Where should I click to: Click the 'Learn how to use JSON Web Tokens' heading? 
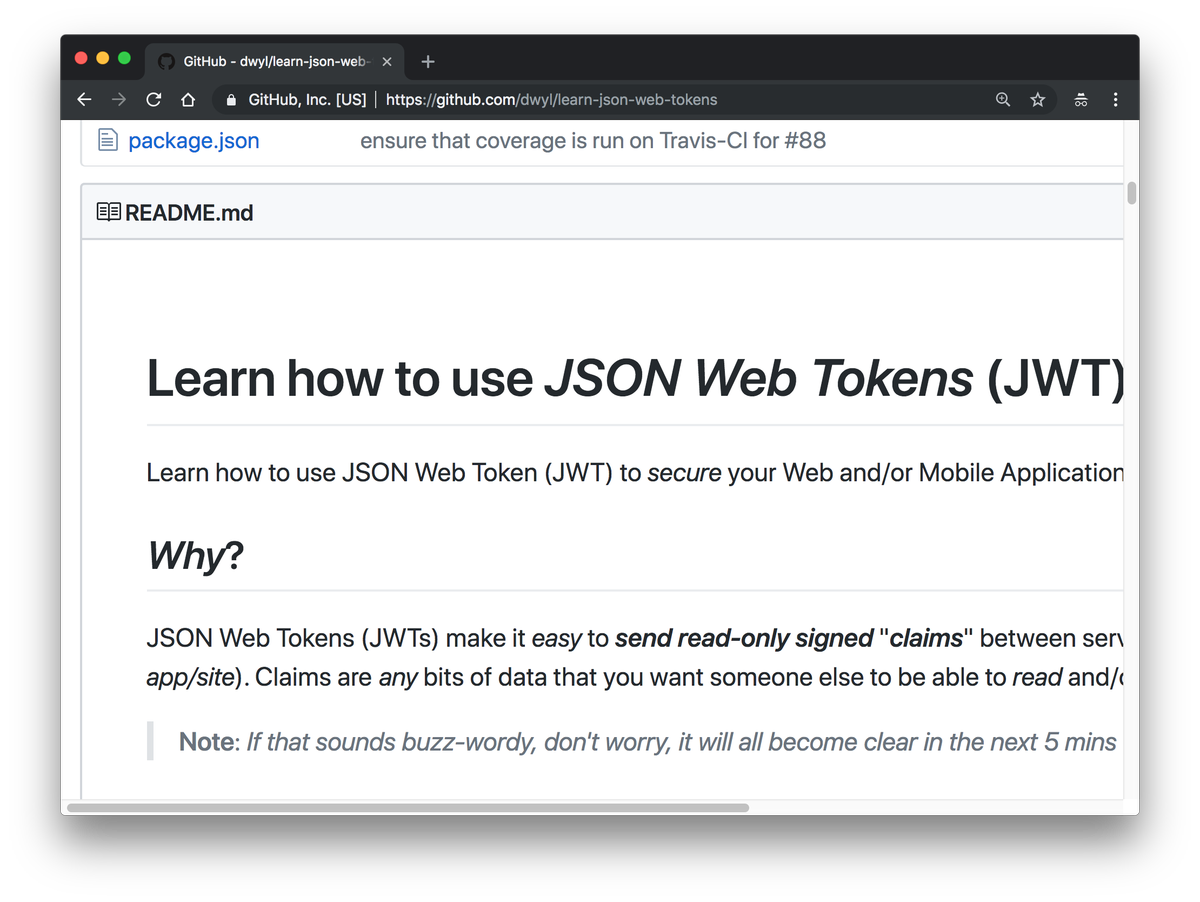click(636, 379)
